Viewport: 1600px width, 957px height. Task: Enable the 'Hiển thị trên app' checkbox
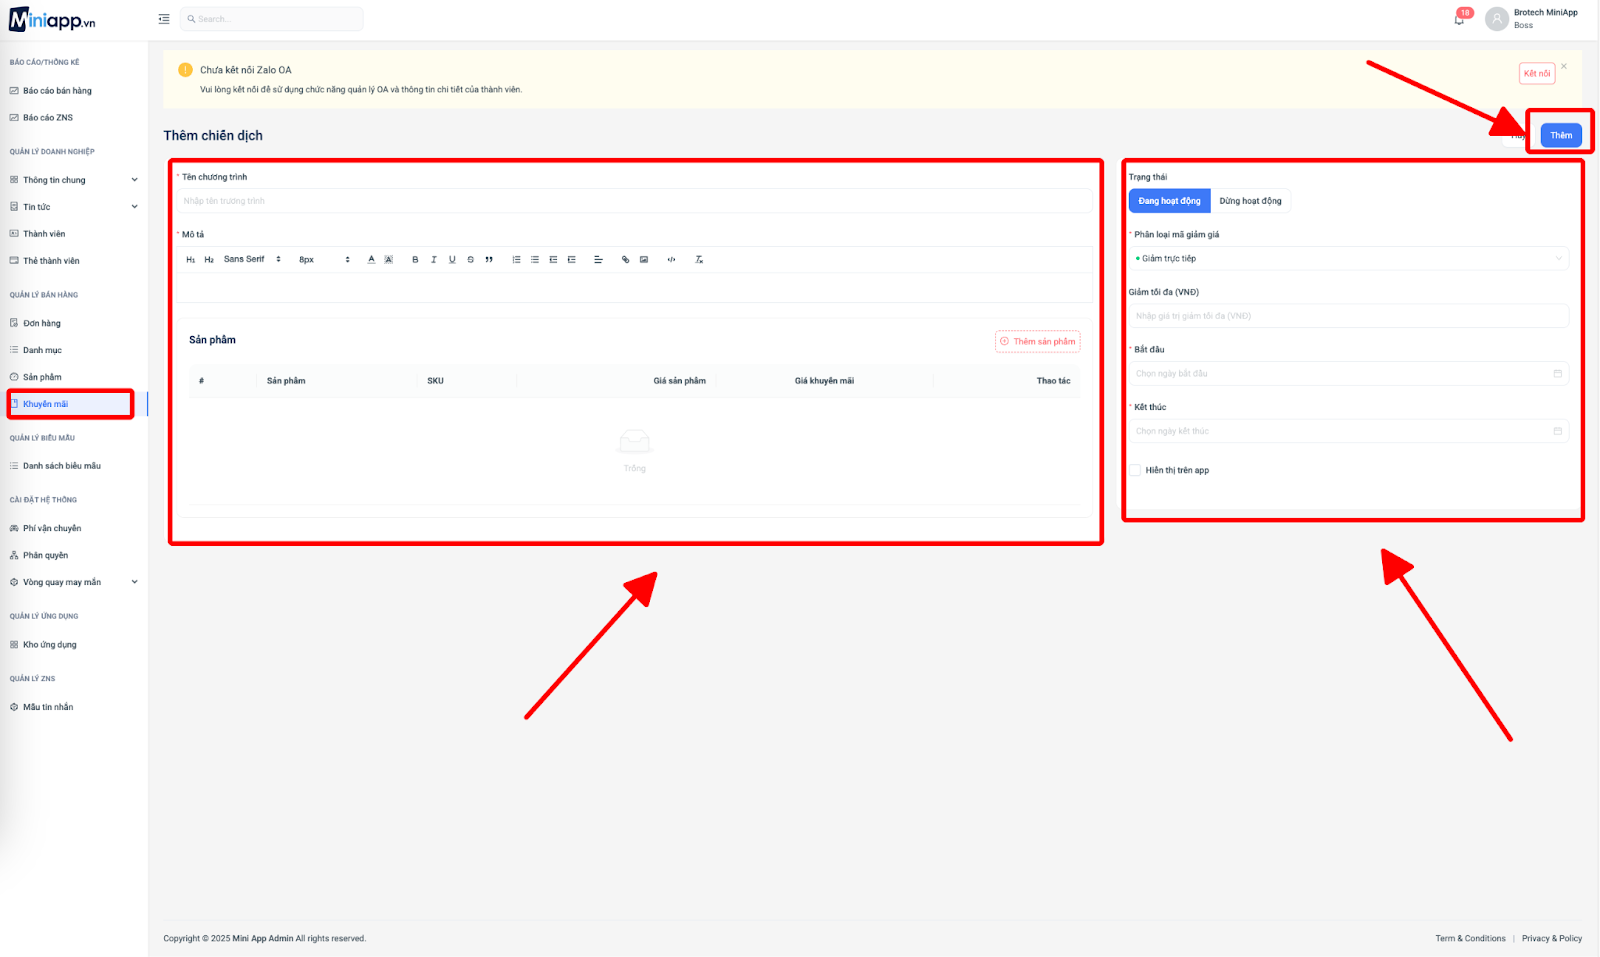click(x=1135, y=470)
